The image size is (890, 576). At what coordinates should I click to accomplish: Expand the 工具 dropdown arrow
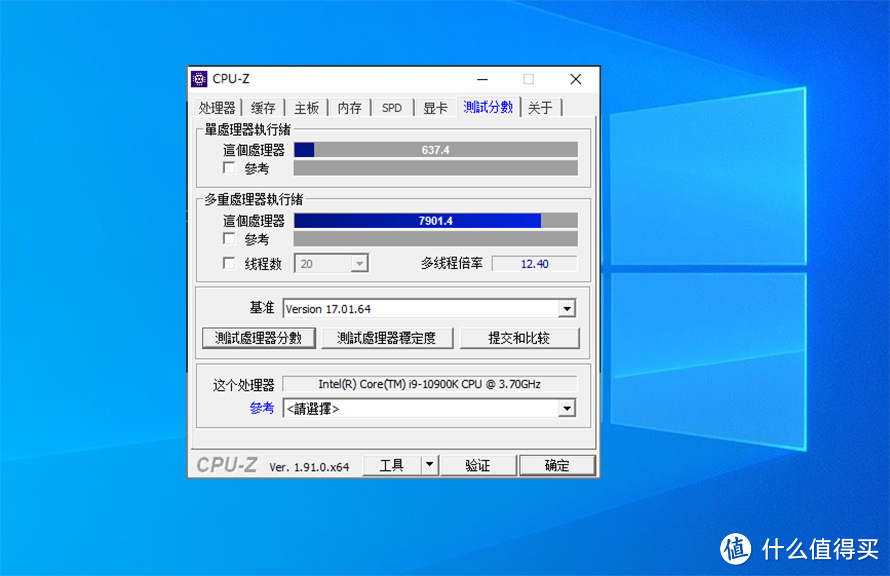[430, 465]
